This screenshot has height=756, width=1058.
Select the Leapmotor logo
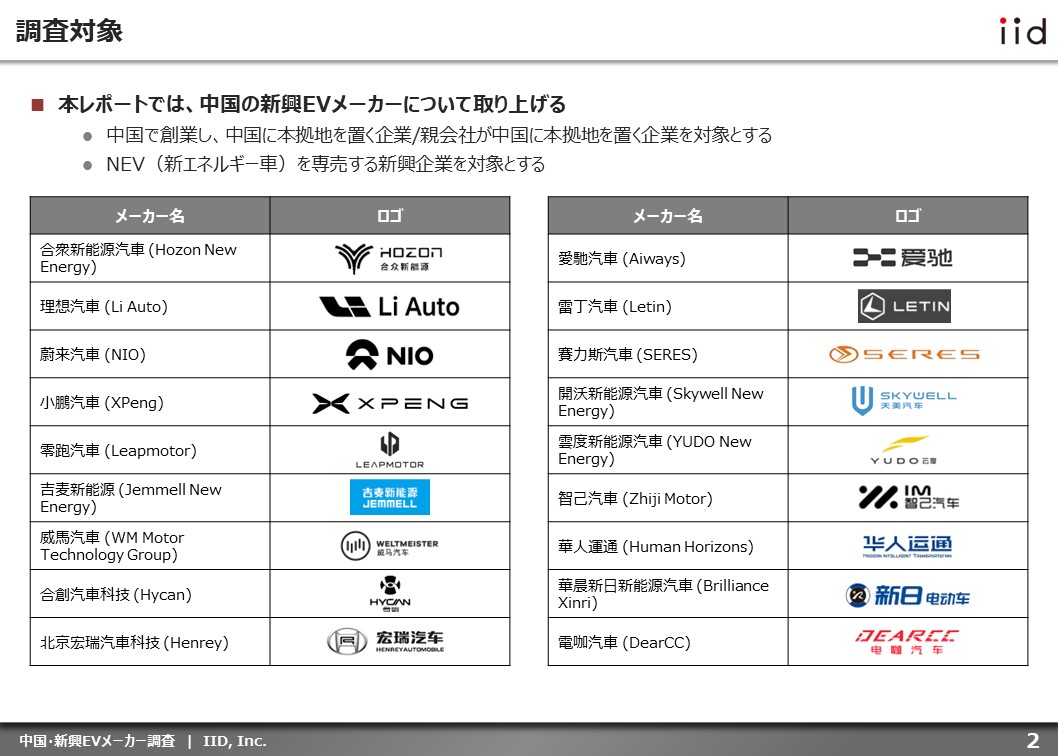click(x=389, y=450)
